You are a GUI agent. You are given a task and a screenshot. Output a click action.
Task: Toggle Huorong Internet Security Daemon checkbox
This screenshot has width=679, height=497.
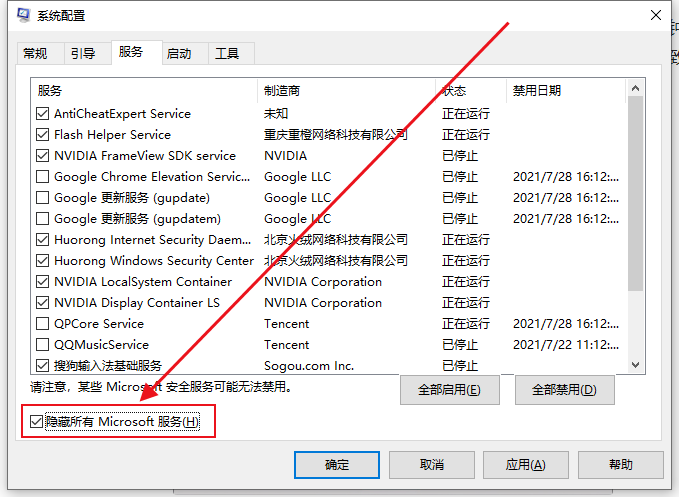42,240
